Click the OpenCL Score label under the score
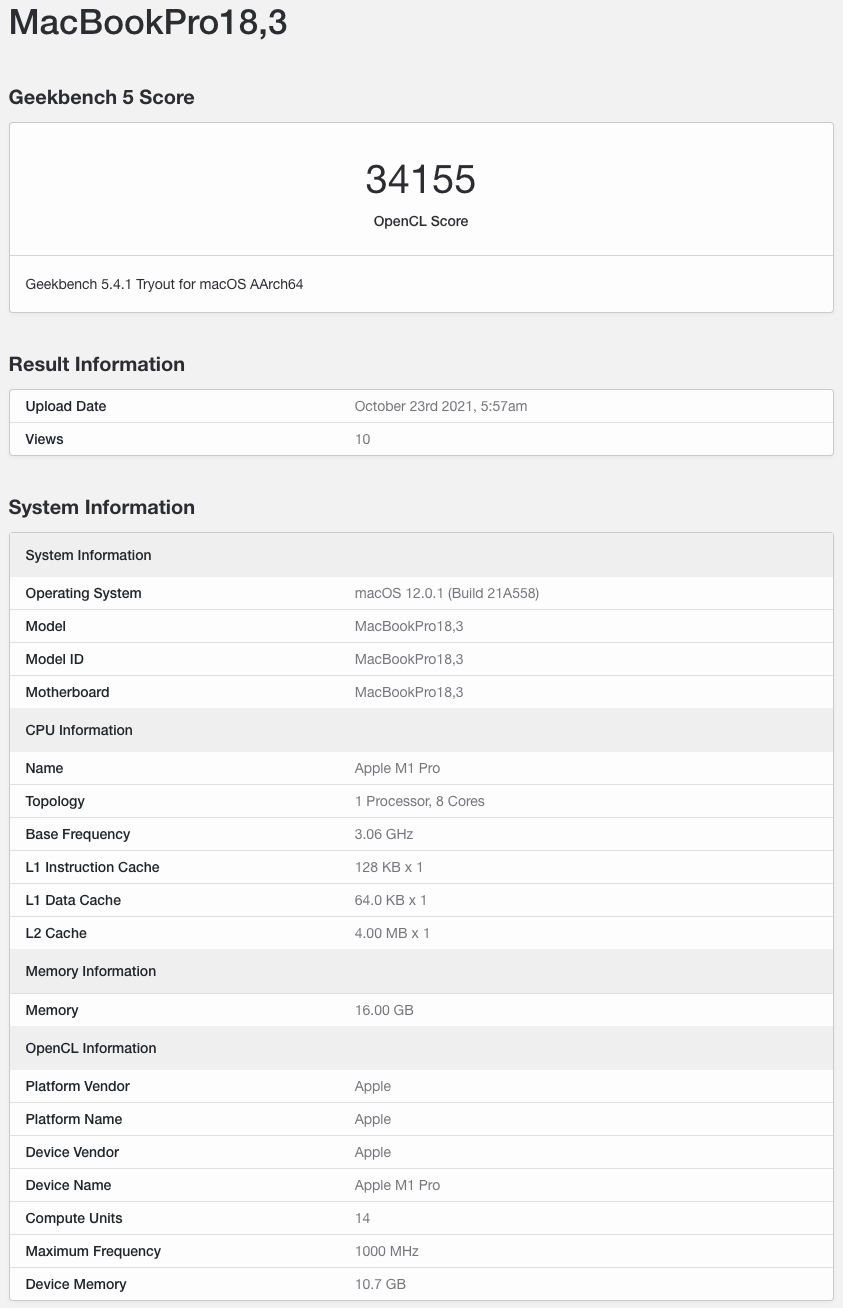Viewport: 843px width, 1308px height. 420,221
